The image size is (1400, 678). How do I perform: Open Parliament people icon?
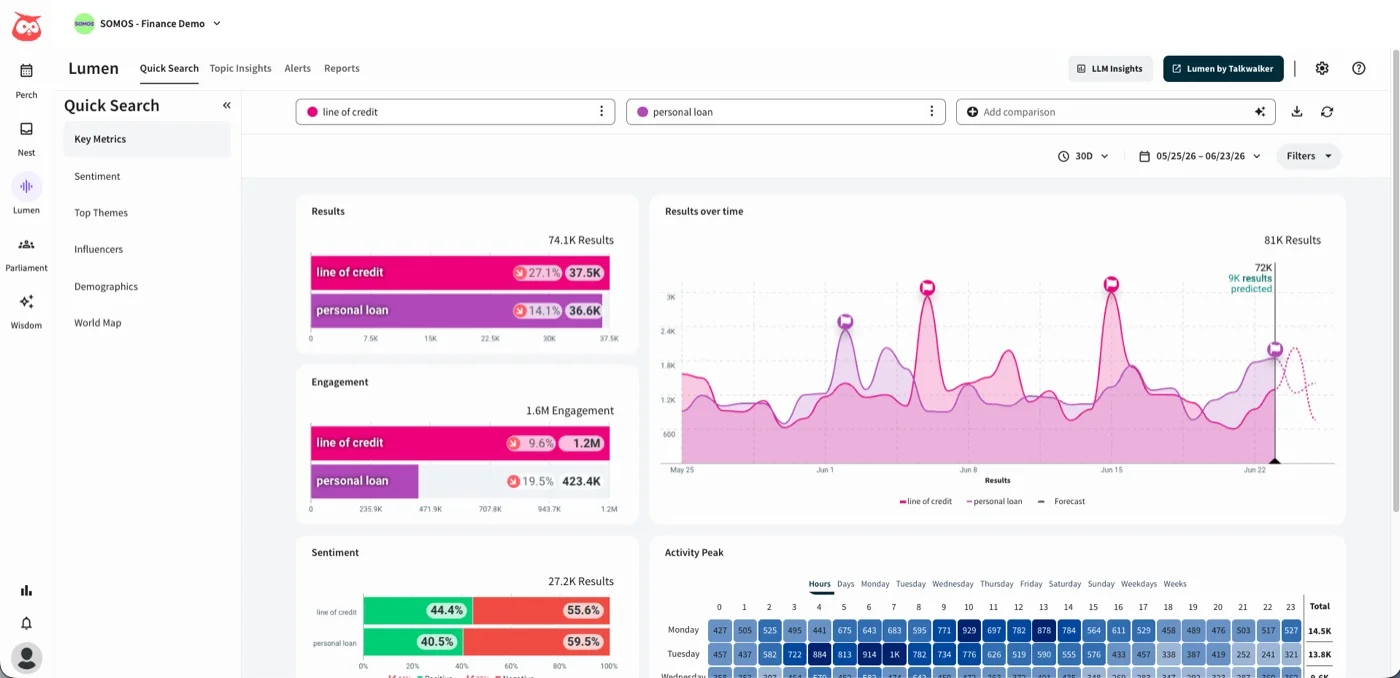26,244
